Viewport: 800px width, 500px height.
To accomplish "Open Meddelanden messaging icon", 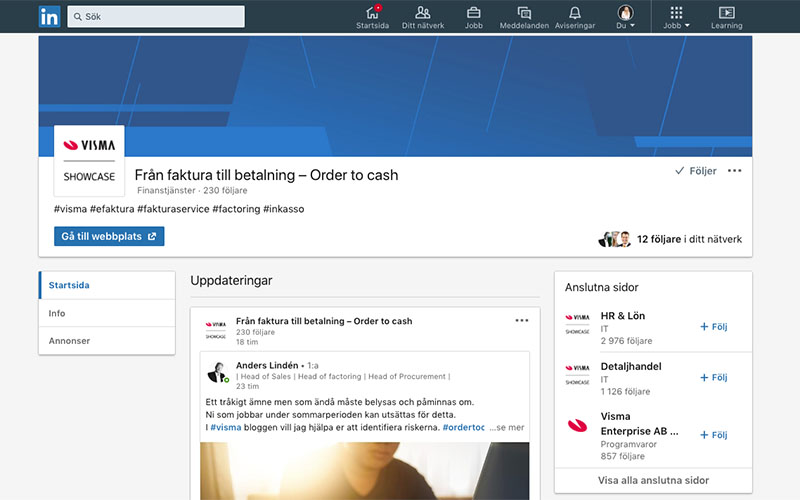I will click(524, 17).
